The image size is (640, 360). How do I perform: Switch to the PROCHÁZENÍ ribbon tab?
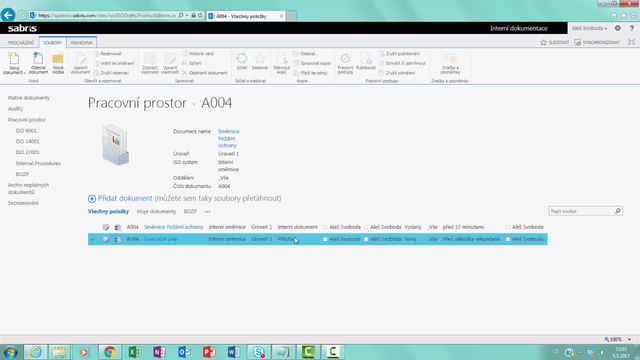point(21,42)
